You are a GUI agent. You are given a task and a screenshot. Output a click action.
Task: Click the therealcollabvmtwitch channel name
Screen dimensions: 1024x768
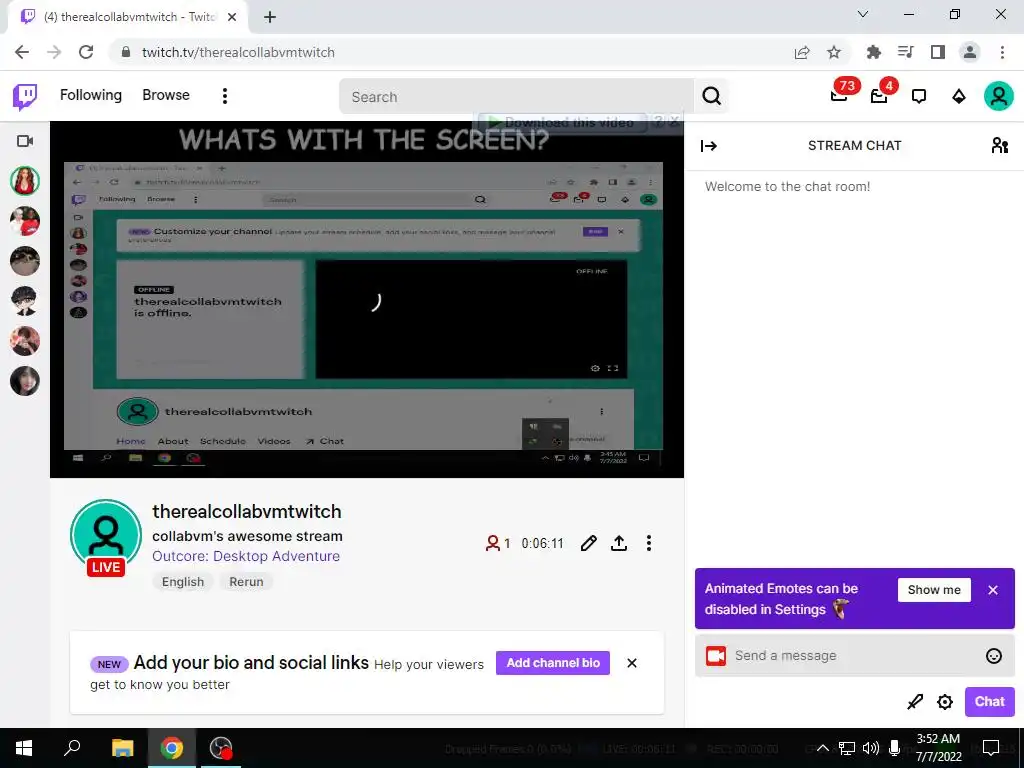coord(247,511)
